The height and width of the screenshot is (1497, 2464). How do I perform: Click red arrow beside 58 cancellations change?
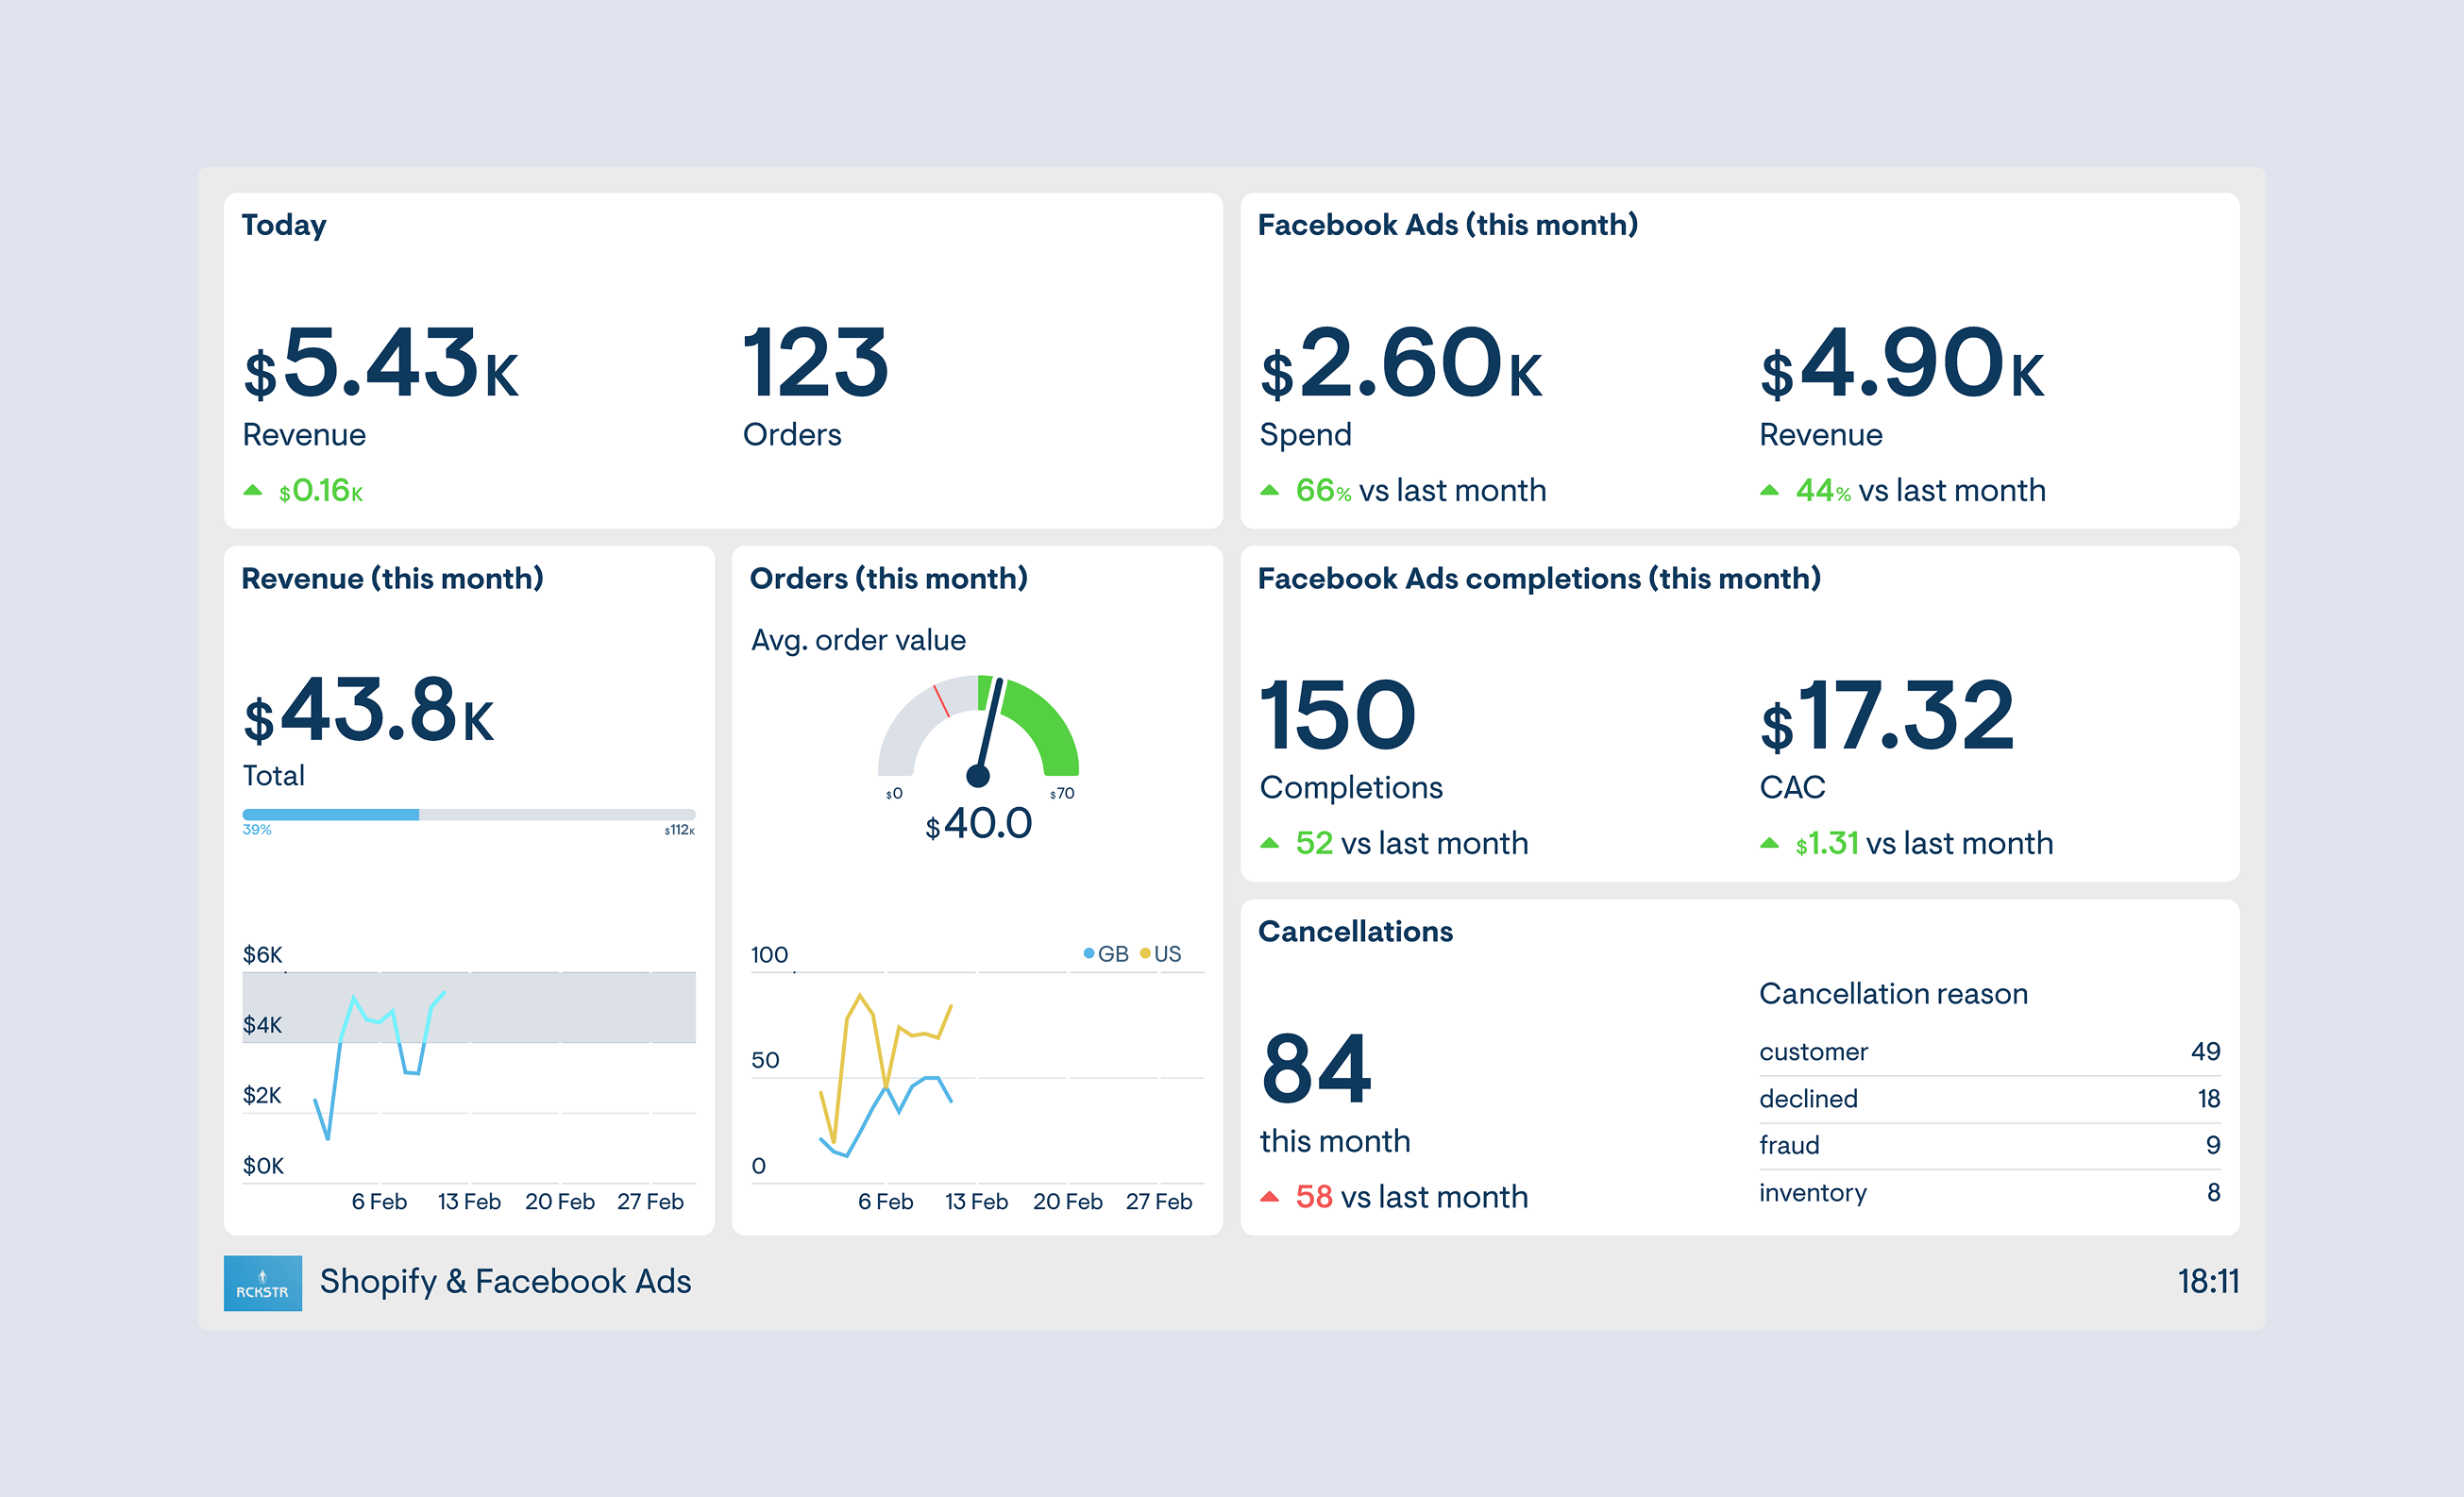(x=1269, y=1196)
